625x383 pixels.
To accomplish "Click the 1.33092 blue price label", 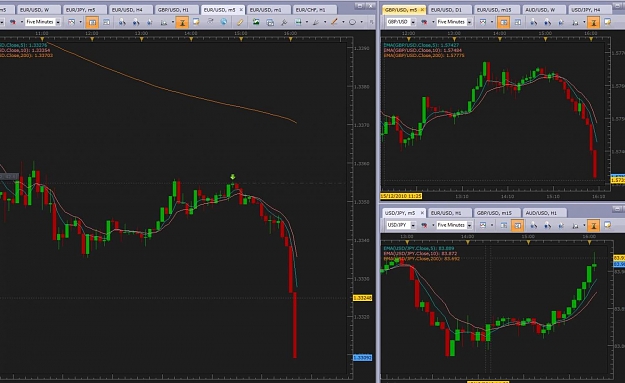I will (362, 358).
